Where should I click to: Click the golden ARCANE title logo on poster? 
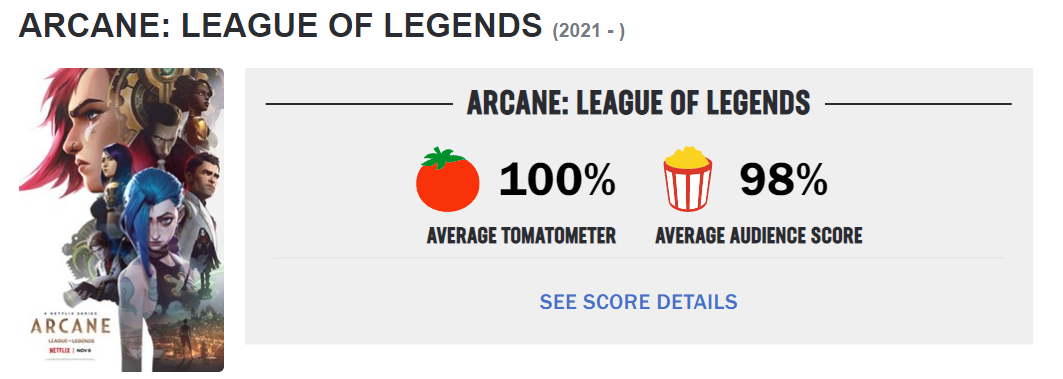pos(71,325)
